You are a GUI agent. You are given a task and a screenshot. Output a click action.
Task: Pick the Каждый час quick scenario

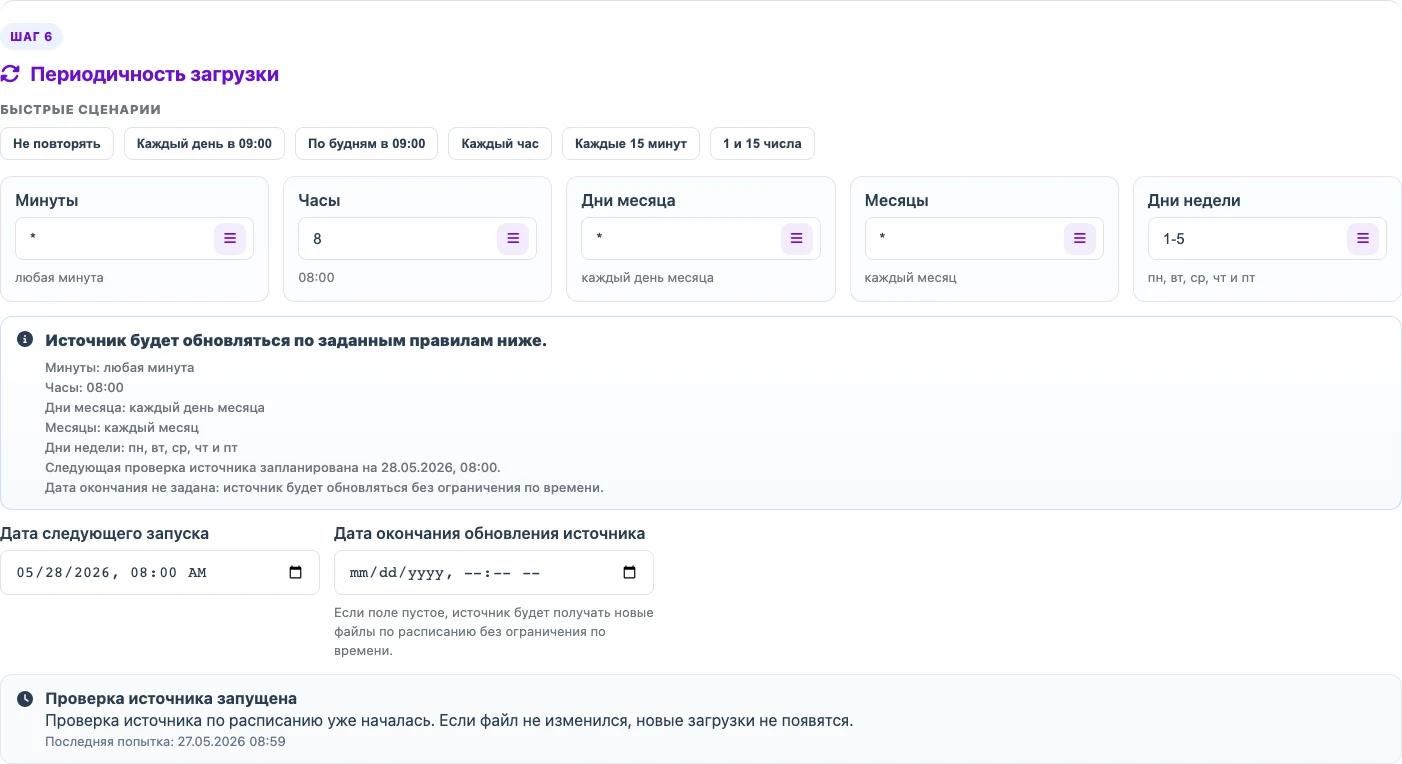[x=500, y=144]
